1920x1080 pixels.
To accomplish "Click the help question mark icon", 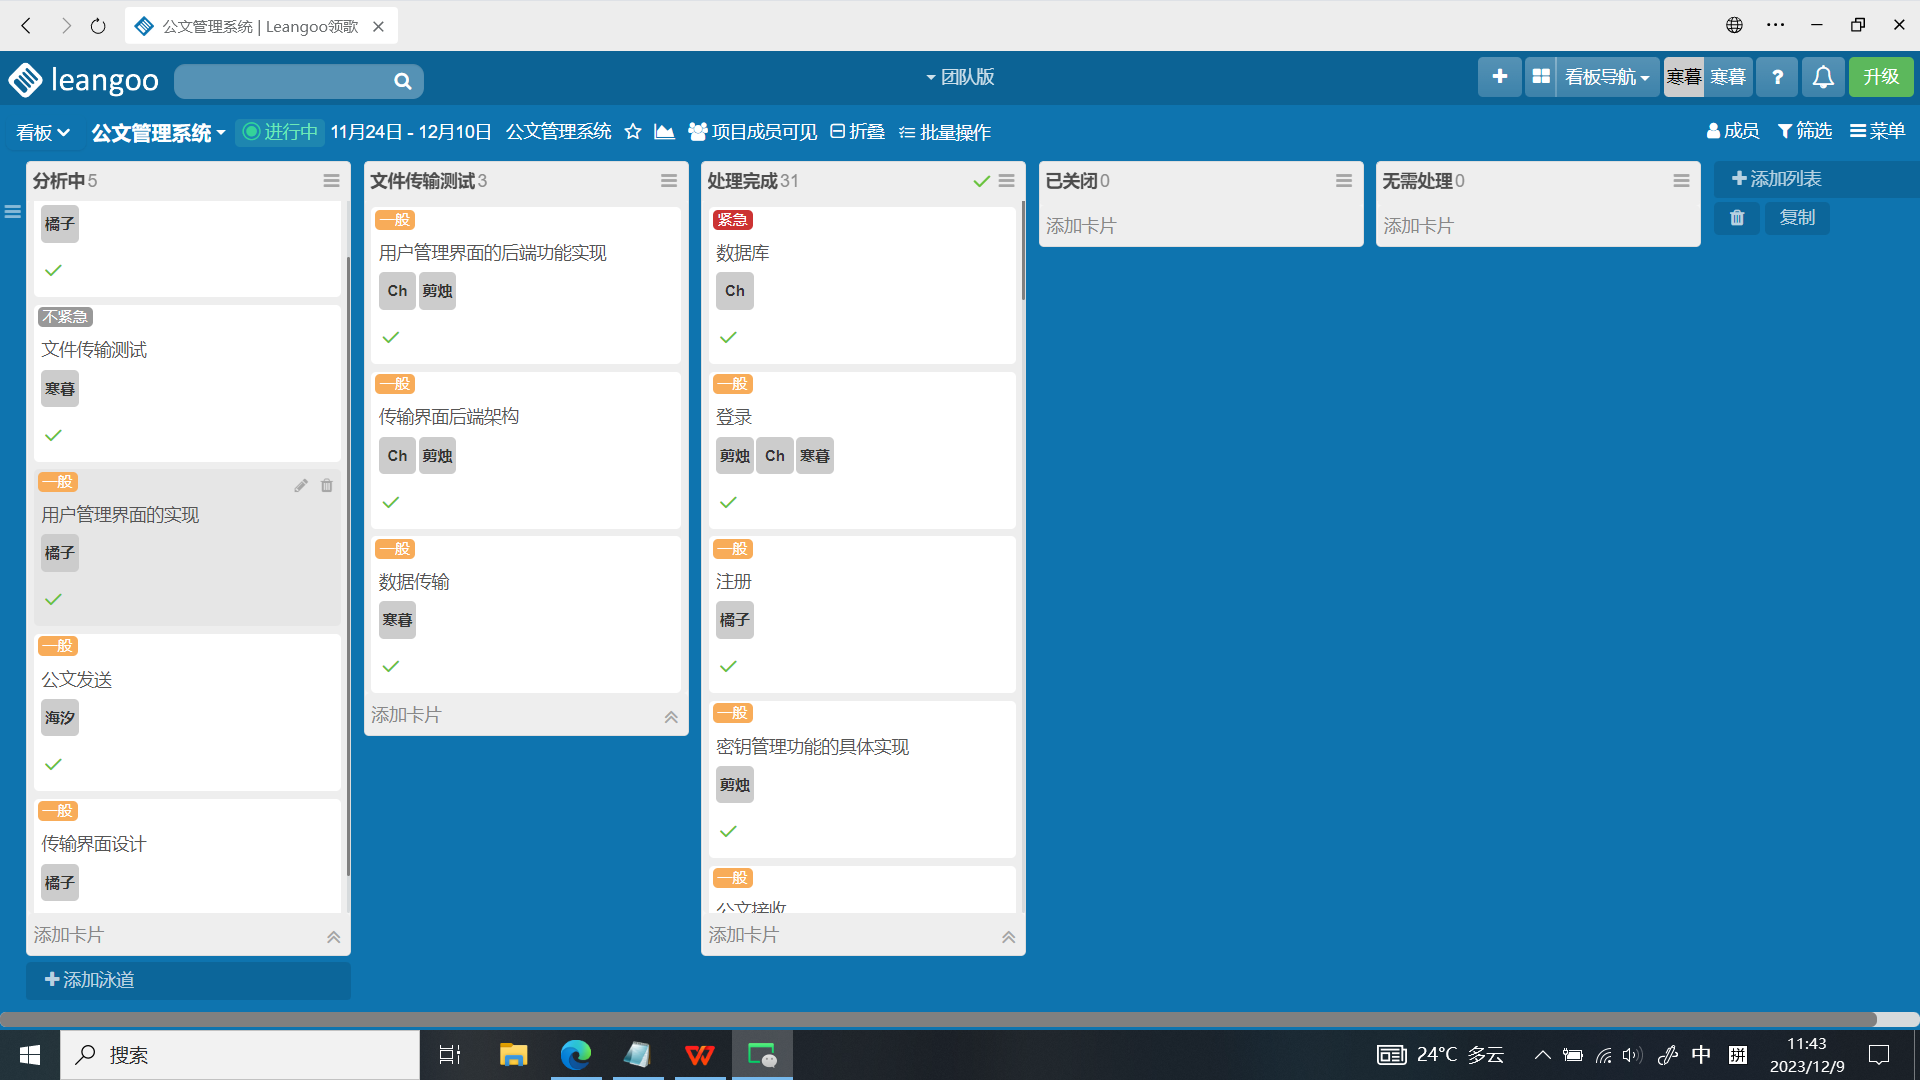I will [x=1777, y=77].
